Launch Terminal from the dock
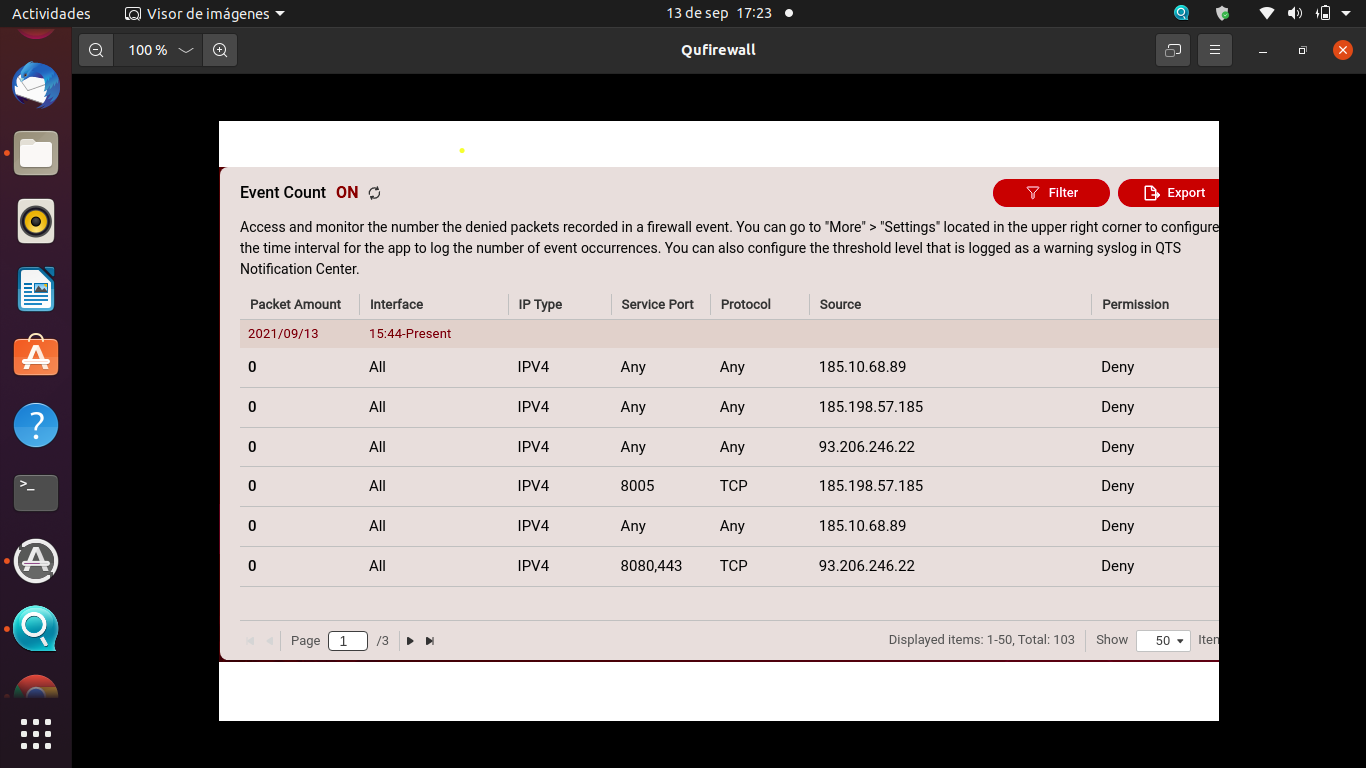Screen dimensions: 1366x768 [x=36, y=493]
